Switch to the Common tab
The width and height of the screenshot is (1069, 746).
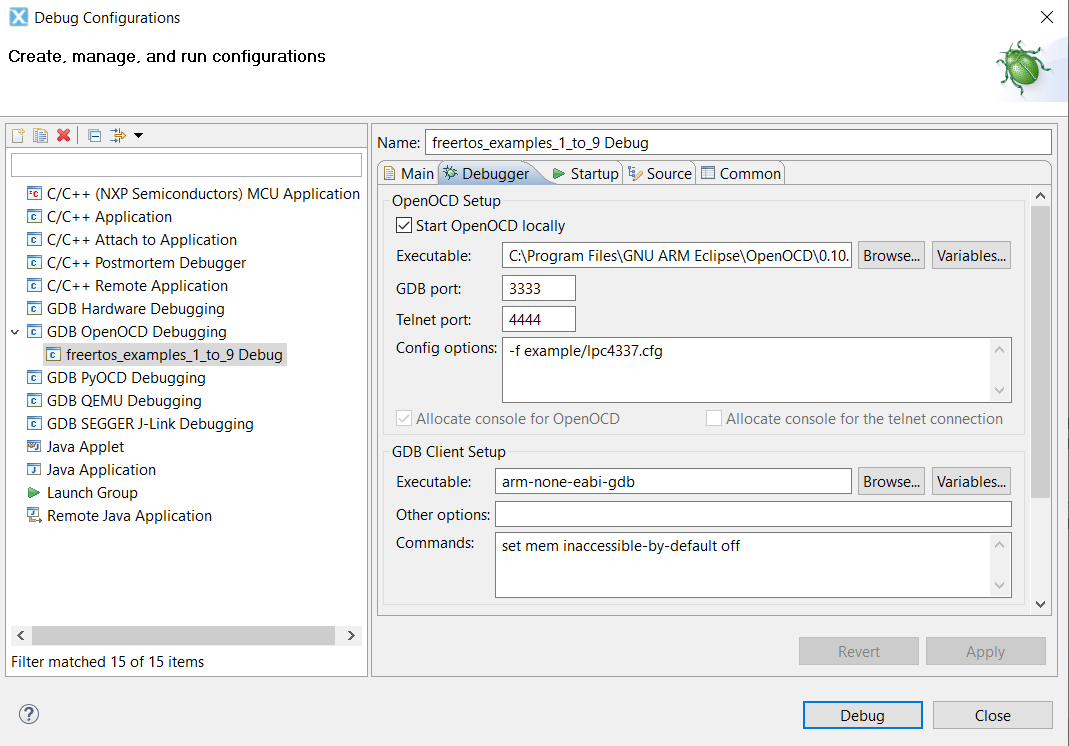tap(741, 174)
